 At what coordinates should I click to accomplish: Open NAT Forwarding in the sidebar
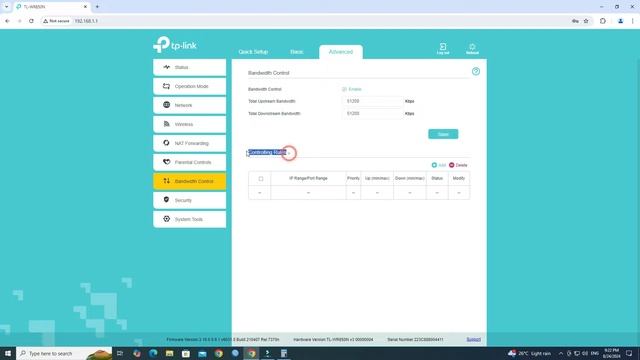tap(189, 143)
